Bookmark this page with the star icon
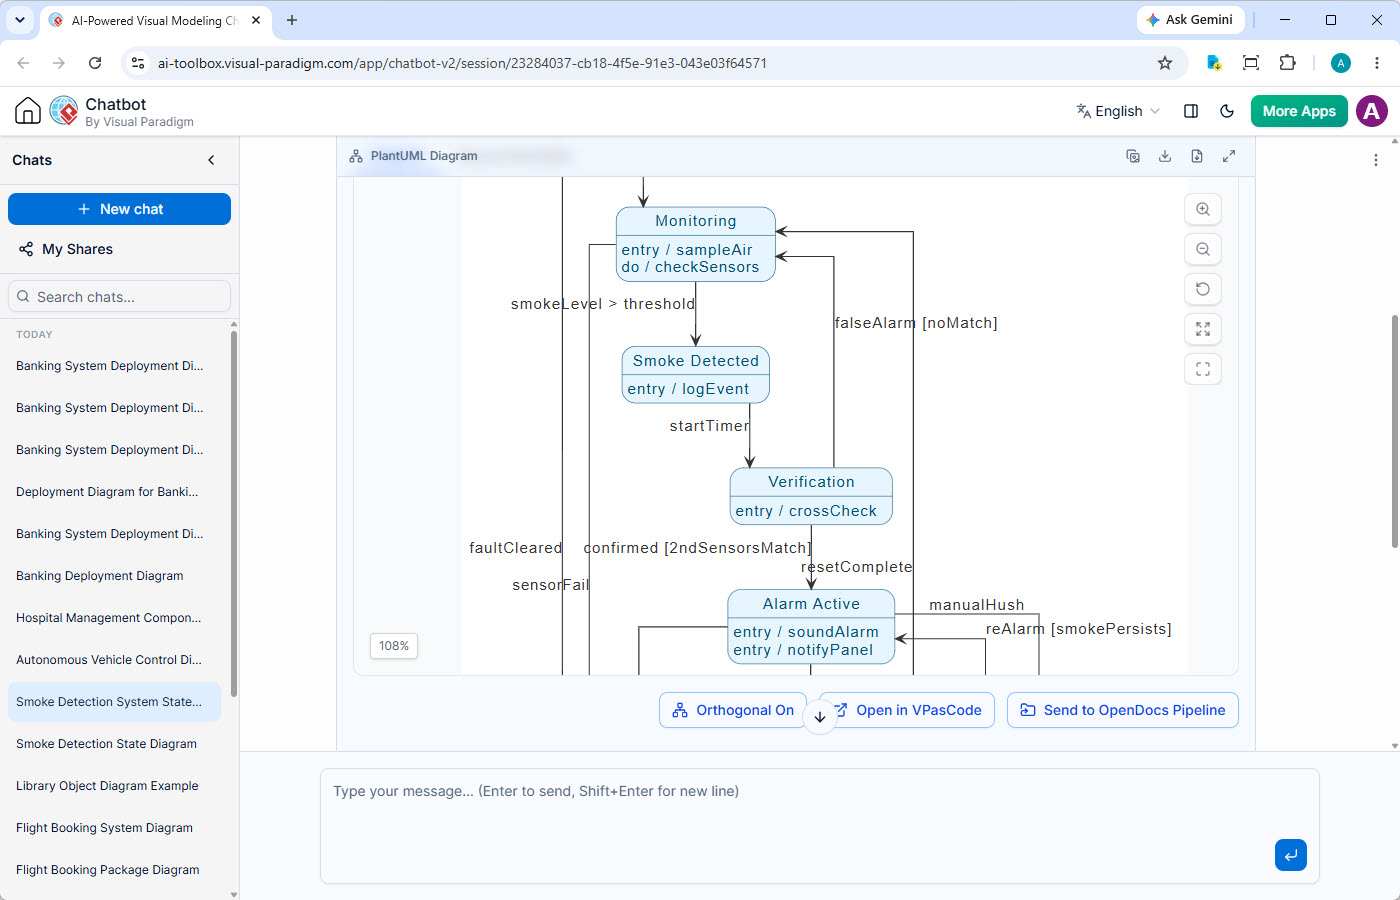This screenshot has width=1400, height=900. pos(1165,63)
